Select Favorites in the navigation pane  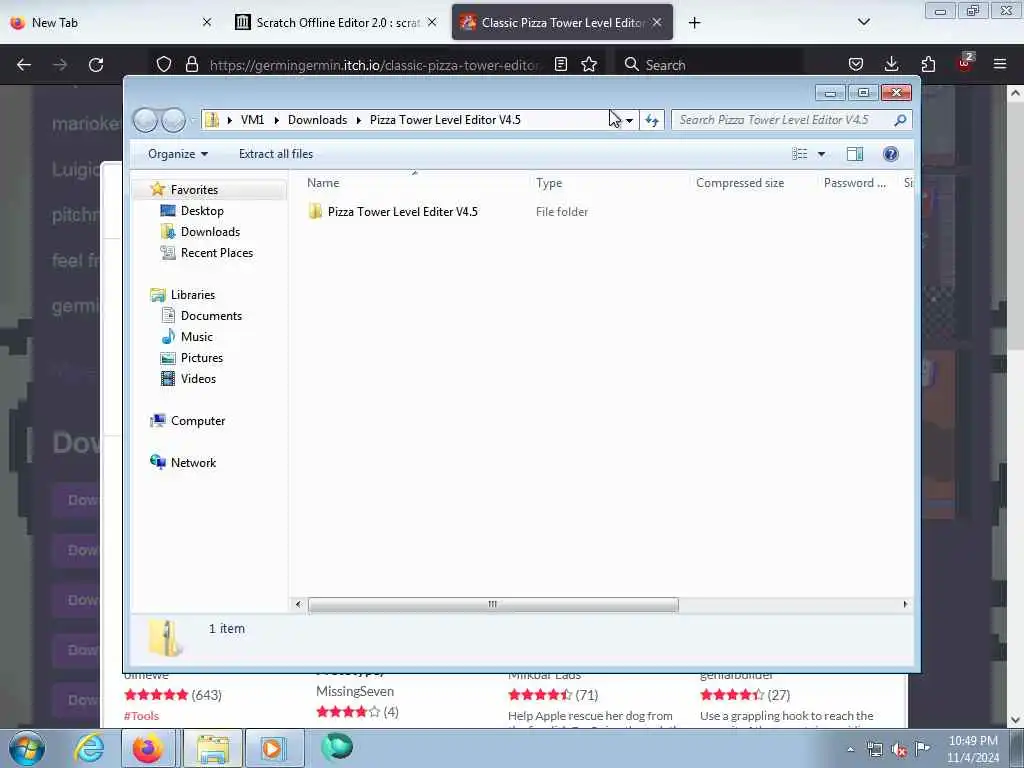coord(194,189)
